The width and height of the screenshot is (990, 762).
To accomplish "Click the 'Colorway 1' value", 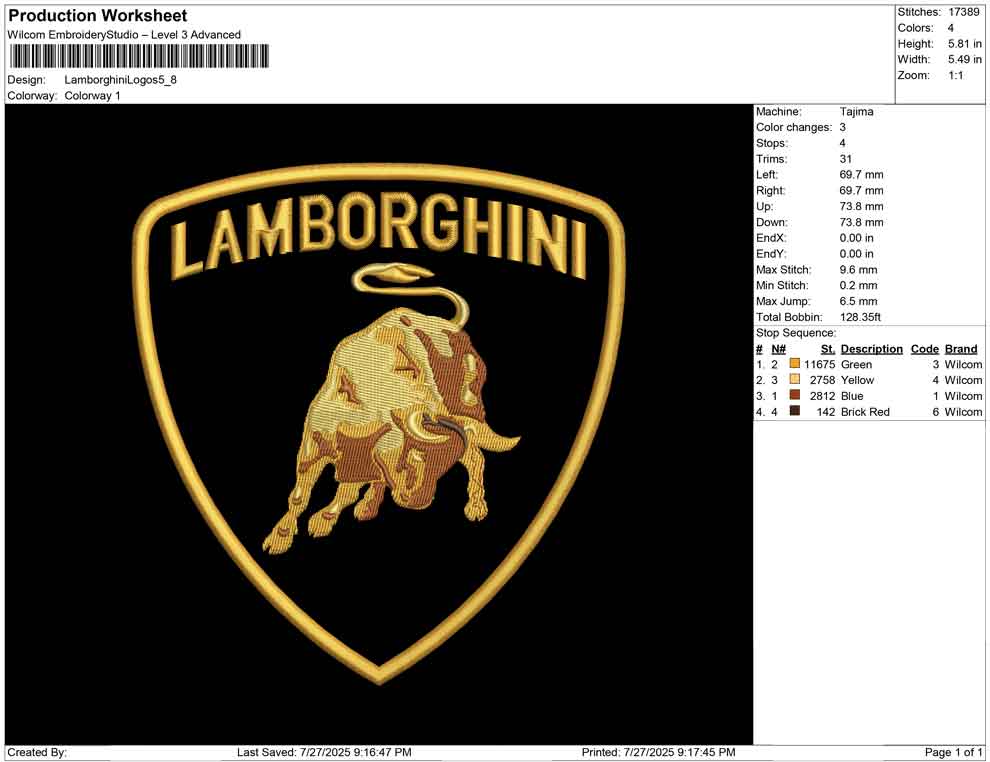I will [x=92, y=96].
